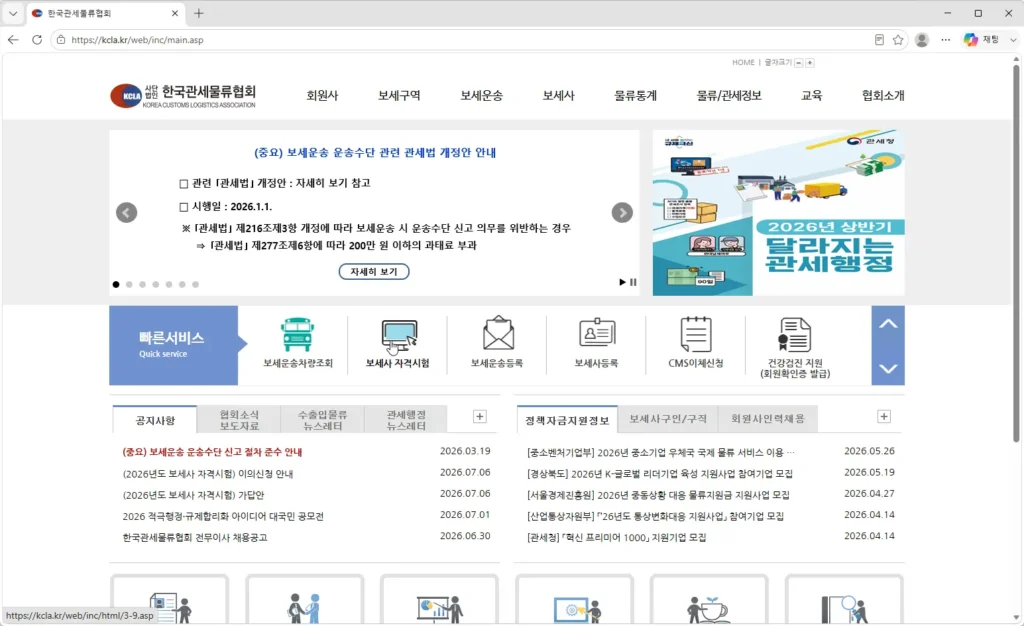Open the dropdown arrow beside the 채팅 button
This screenshot has width=1024, height=626.
click(1013, 40)
